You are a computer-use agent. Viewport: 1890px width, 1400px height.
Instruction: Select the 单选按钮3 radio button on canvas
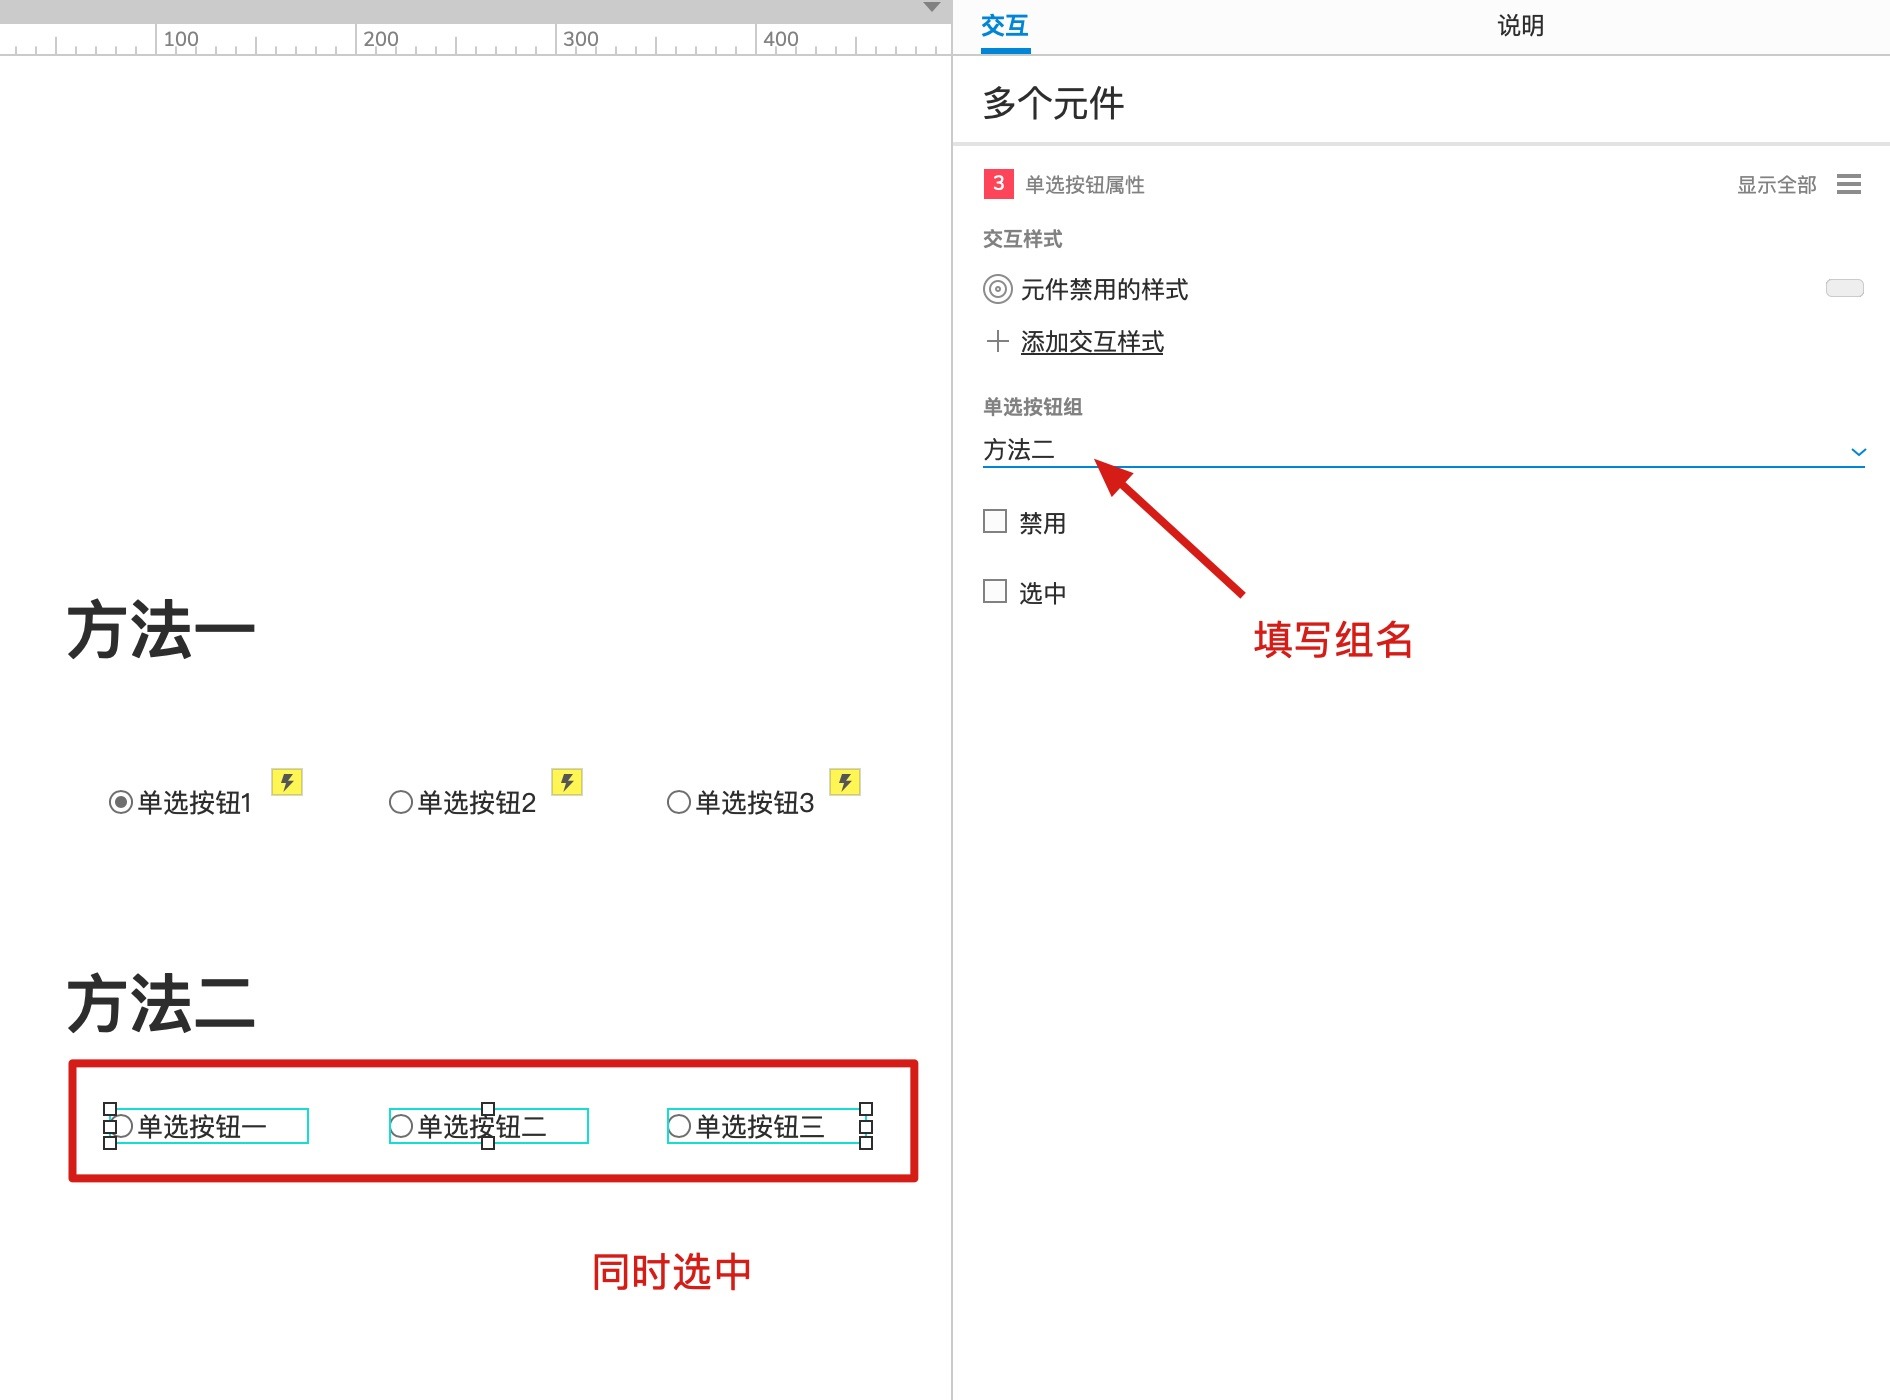coord(679,800)
